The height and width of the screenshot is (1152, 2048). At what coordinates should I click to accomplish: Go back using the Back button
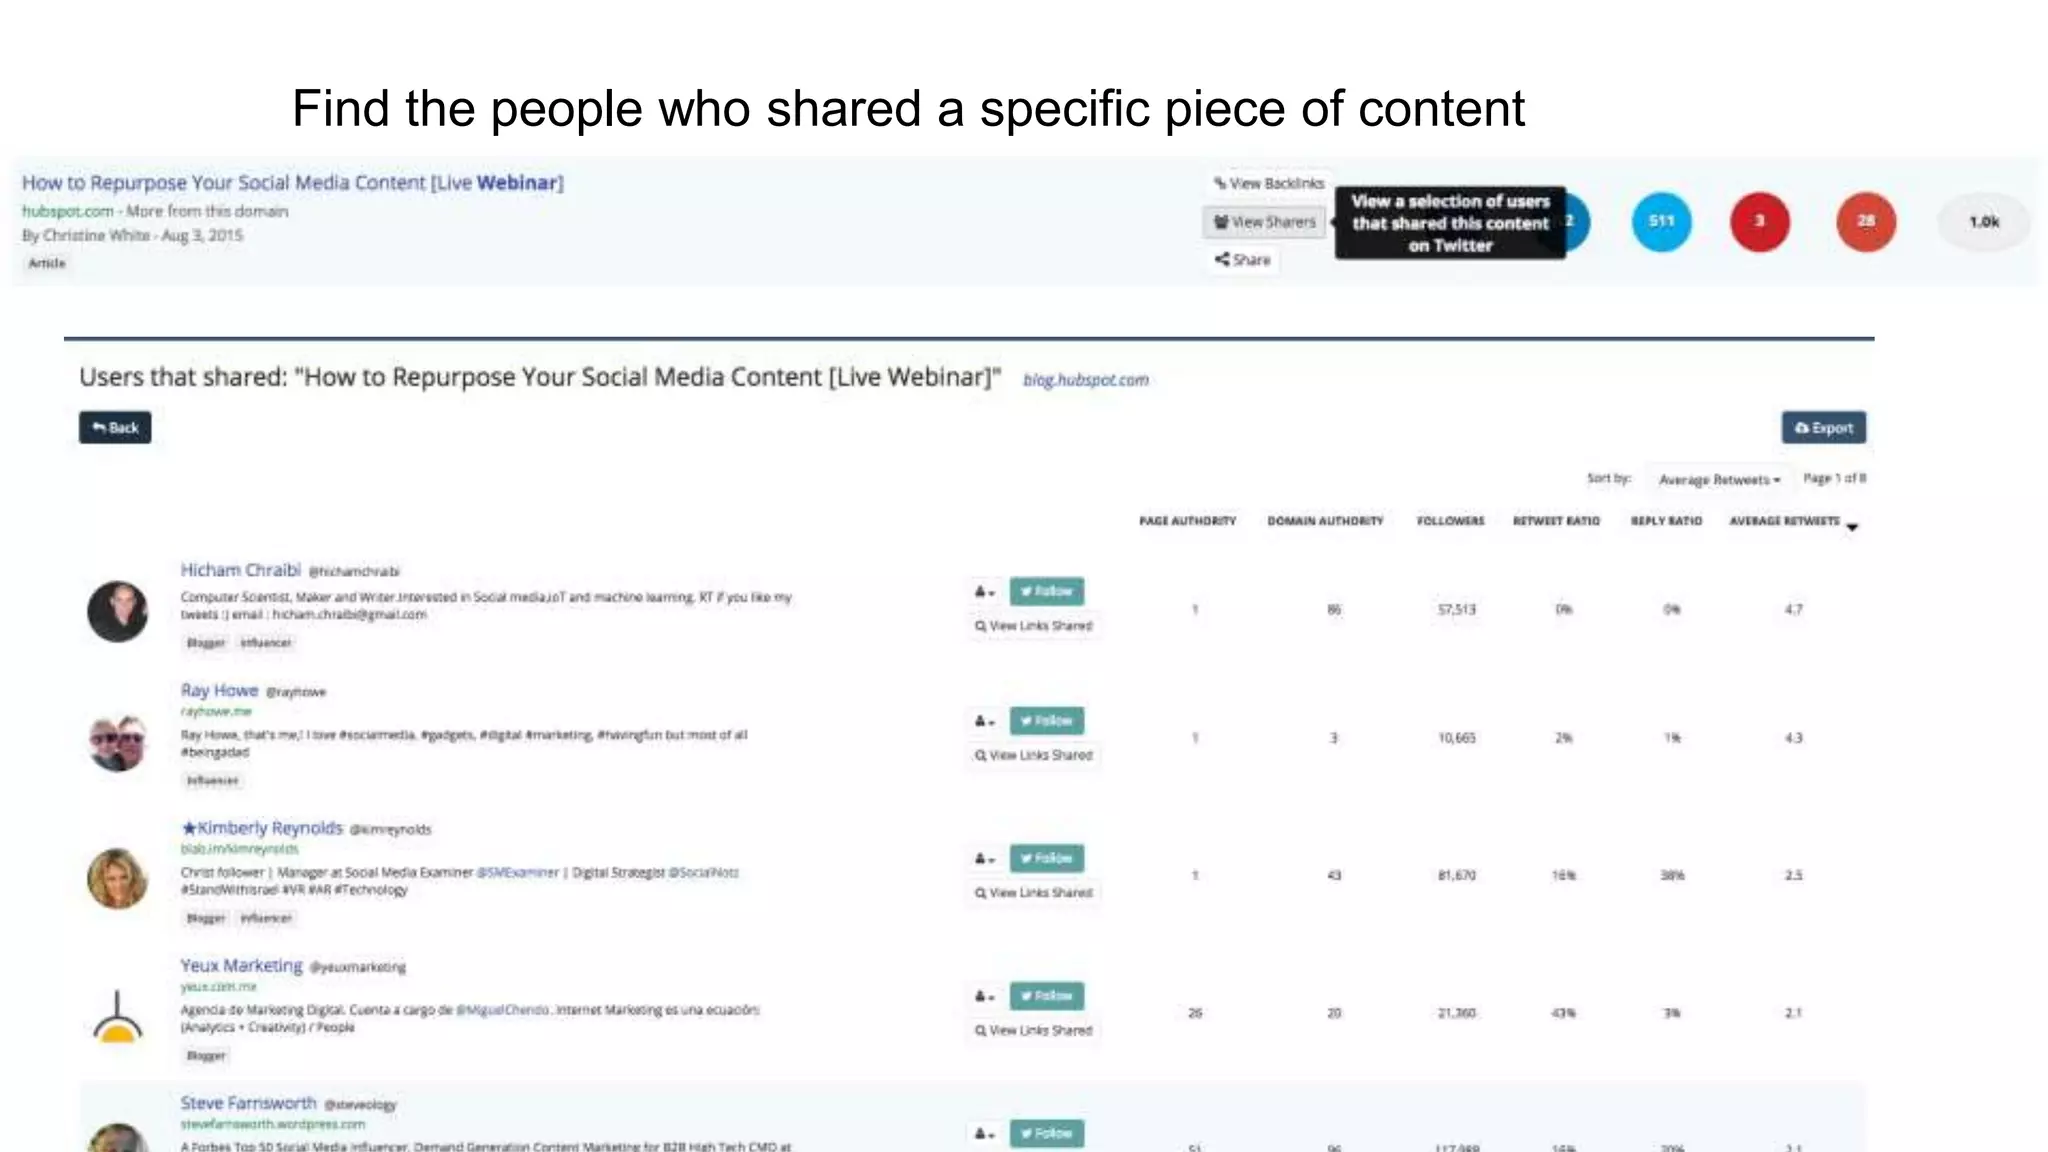pos(115,427)
